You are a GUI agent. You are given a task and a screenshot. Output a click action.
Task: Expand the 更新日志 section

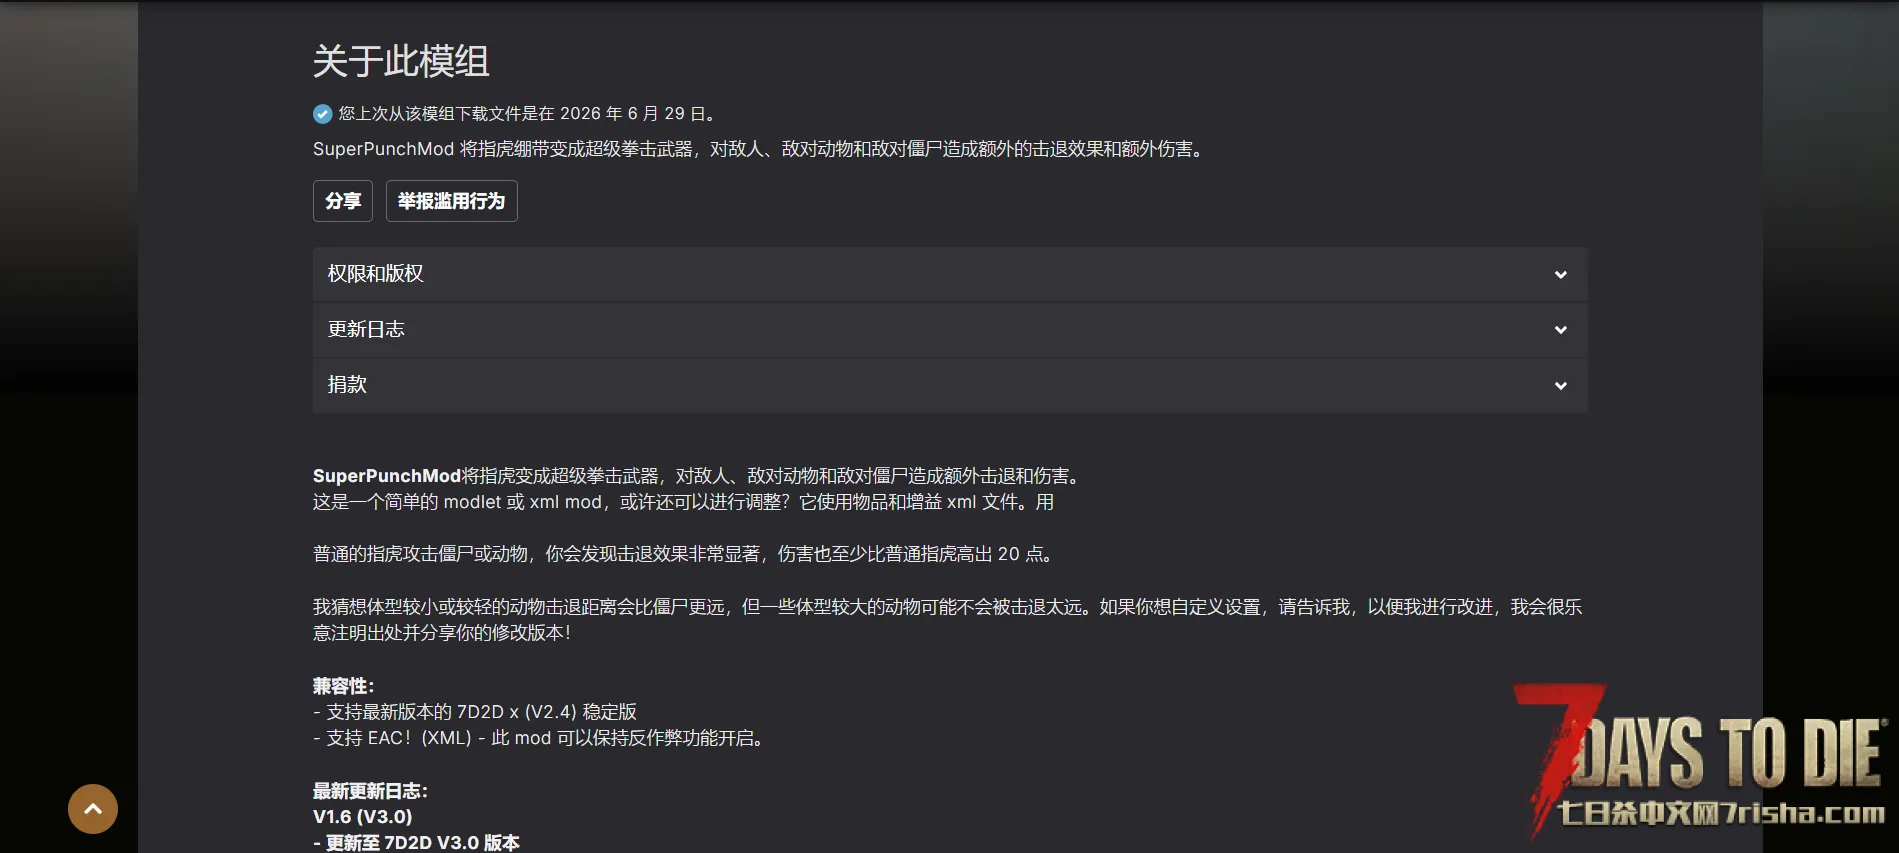pos(950,330)
